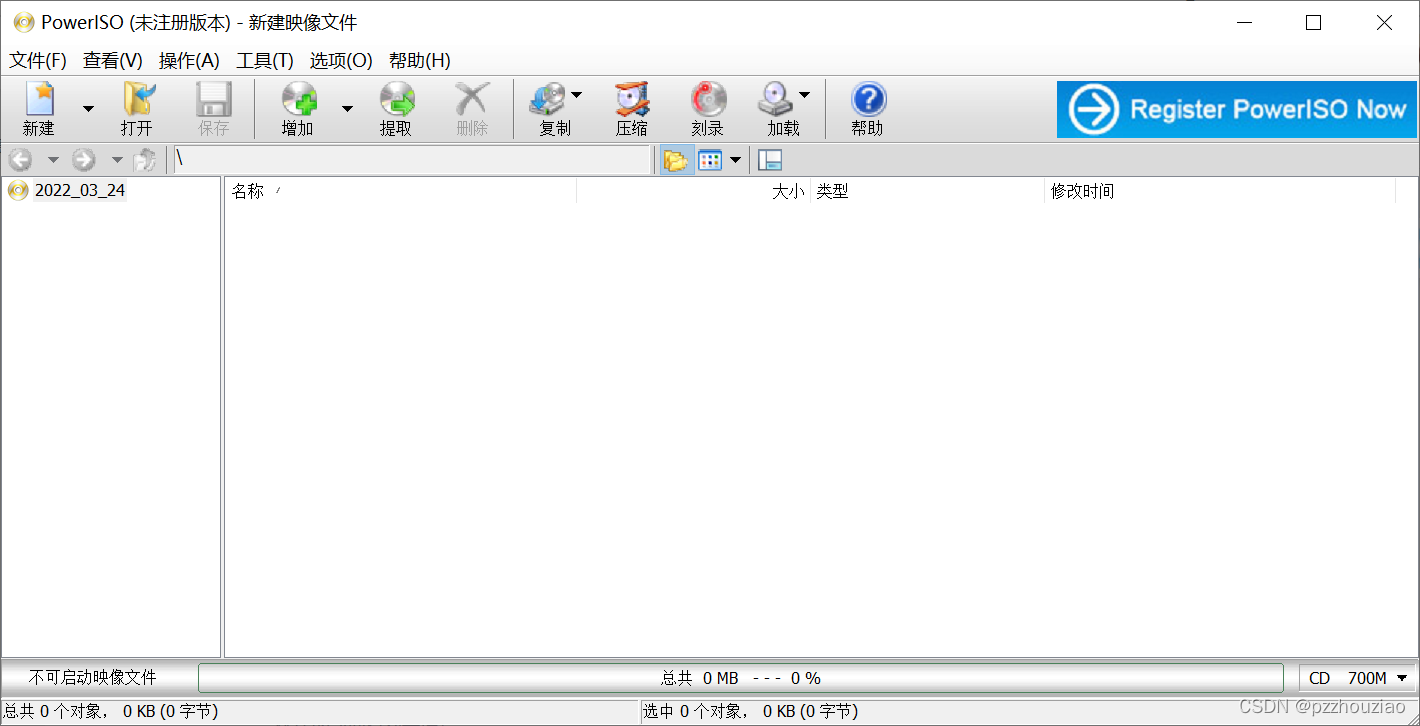Screen dimensions: 1420x726
Task: Open the 操作(A) menu
Action: [189, 61]
